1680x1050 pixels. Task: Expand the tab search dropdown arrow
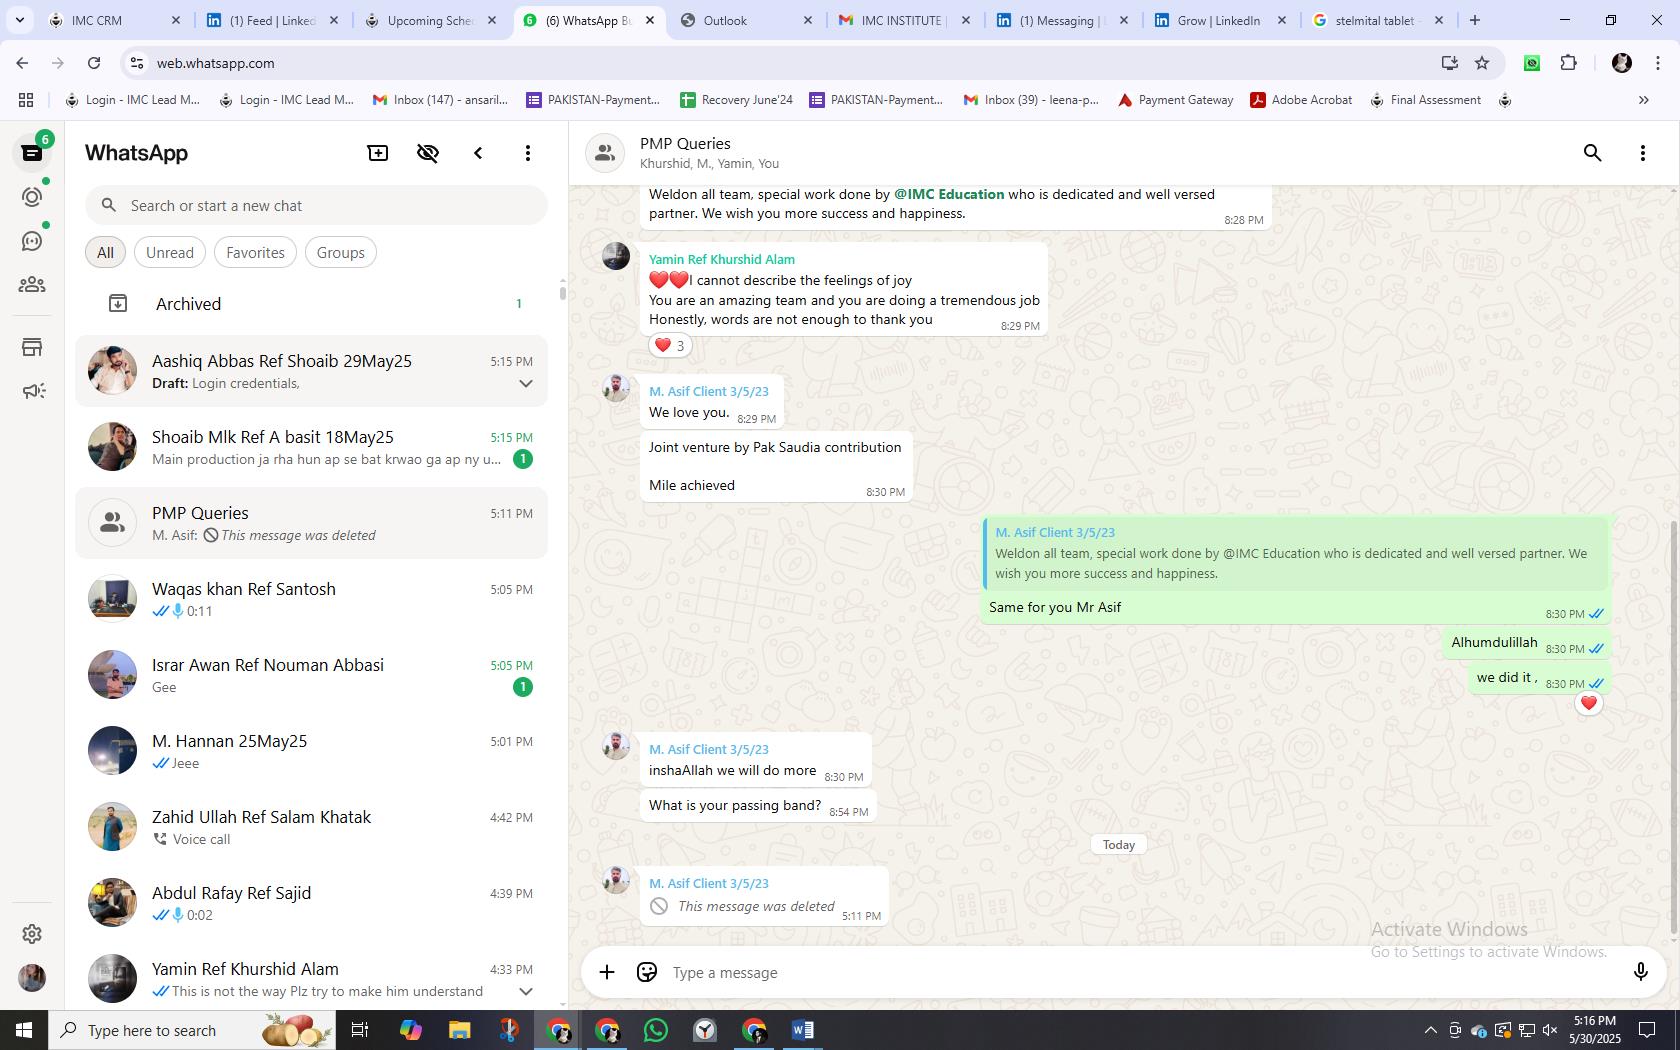[x=19, y=20]
